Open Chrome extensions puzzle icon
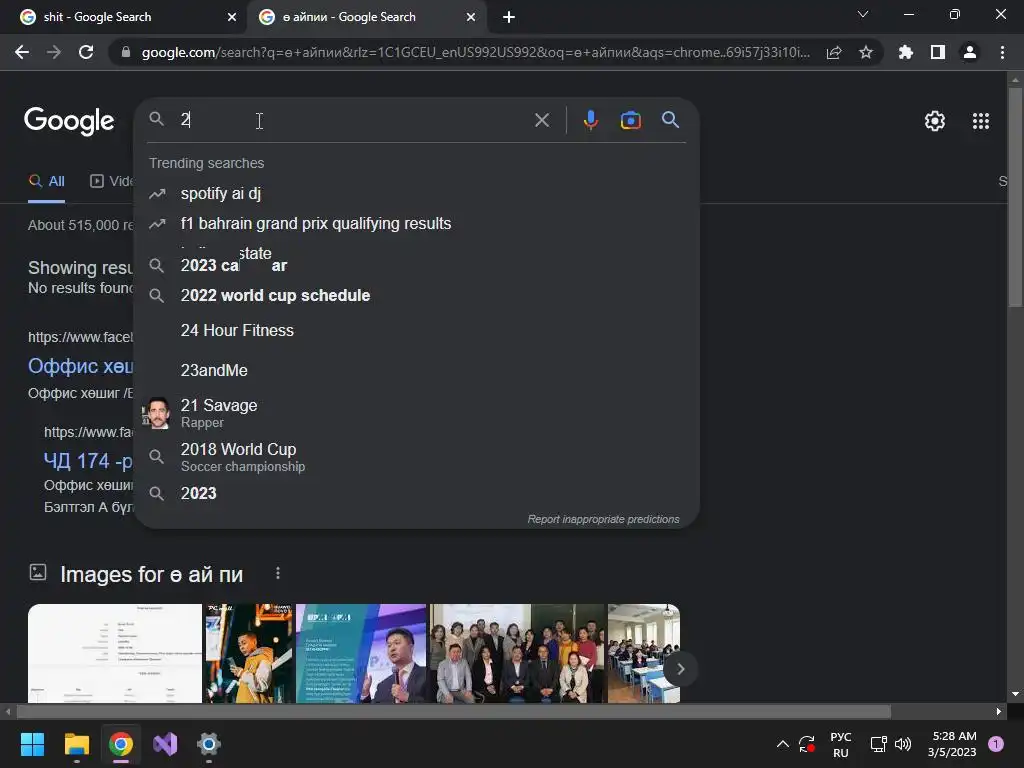The height and width of the screenshot is (768, 1024). 906,52
